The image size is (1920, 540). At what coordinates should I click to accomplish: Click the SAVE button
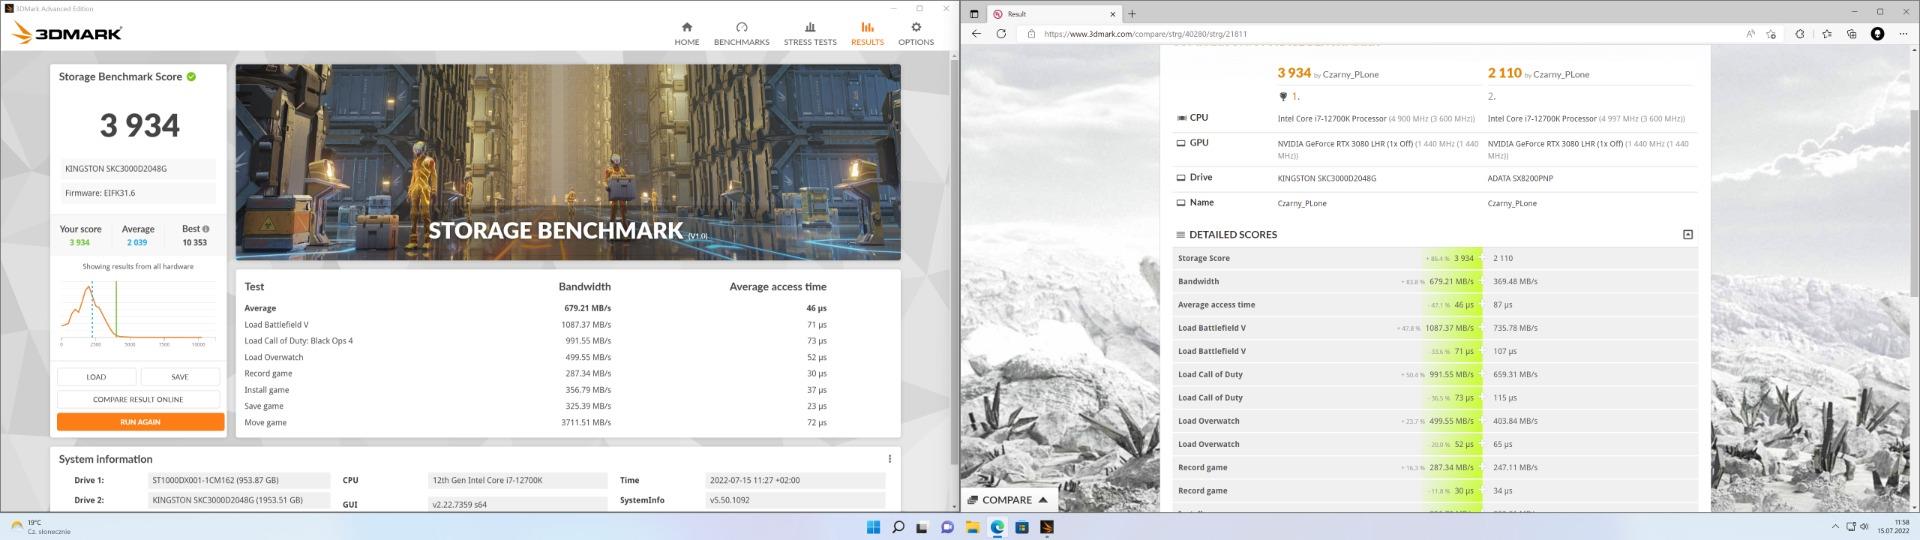(x=180, y=377)
